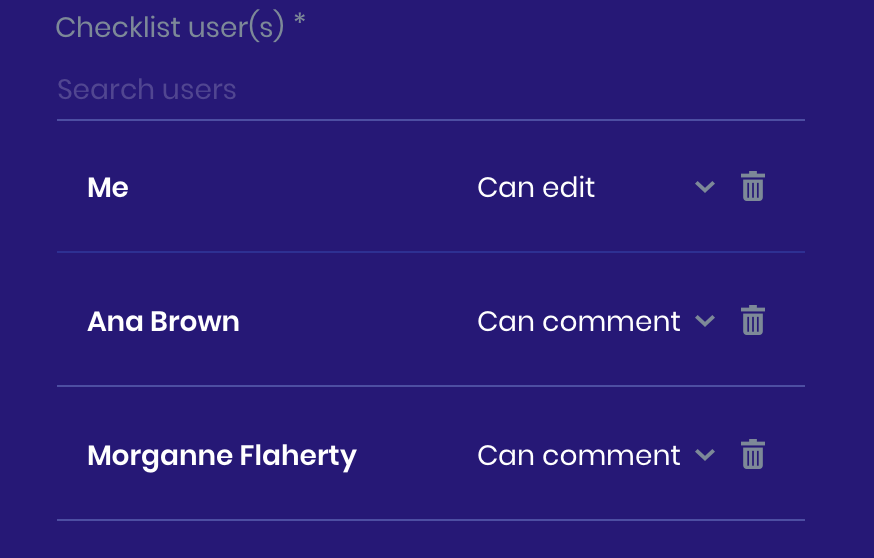Click empty space between Ana Brown and Can comment
This screenshot has width=874, height=558.
(357, 322)
